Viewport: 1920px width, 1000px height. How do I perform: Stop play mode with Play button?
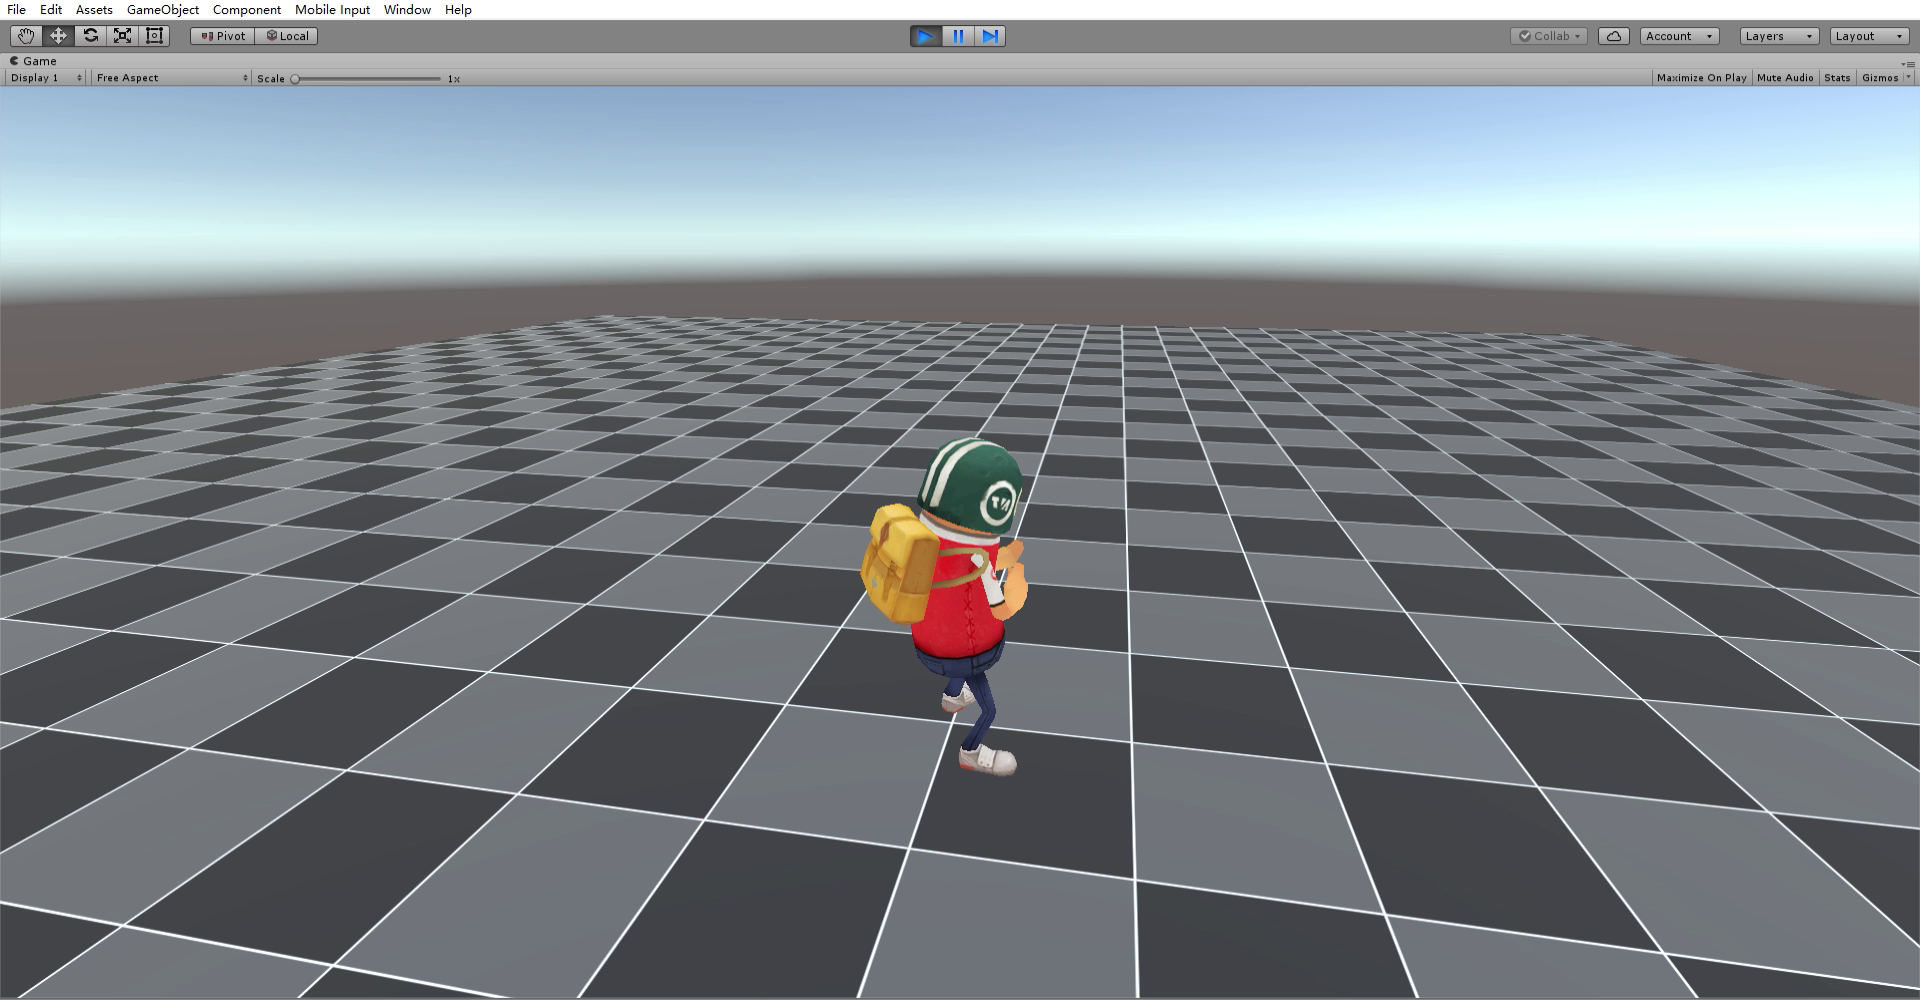tap(925, 36)
